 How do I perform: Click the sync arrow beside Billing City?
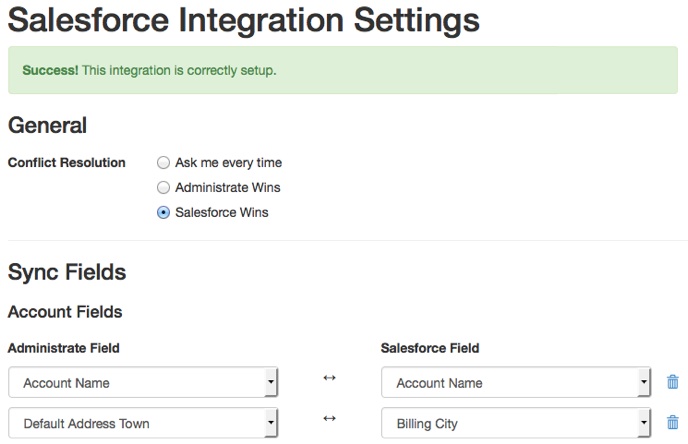tap(329, 418)
